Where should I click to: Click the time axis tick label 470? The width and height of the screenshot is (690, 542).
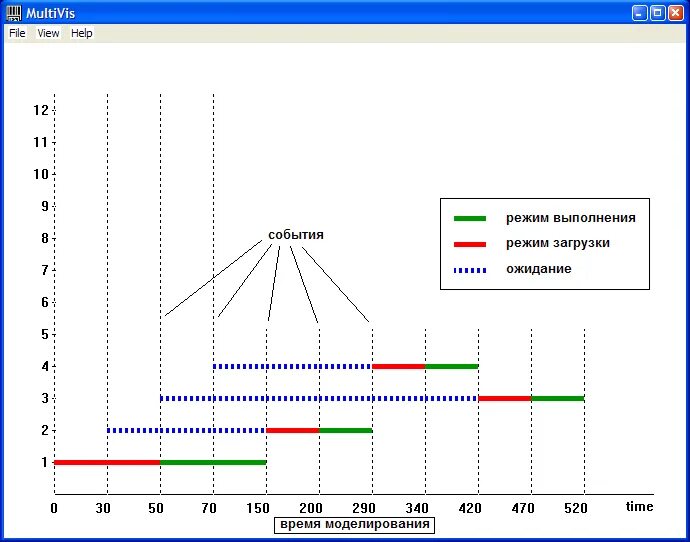[x=523, y=509]
